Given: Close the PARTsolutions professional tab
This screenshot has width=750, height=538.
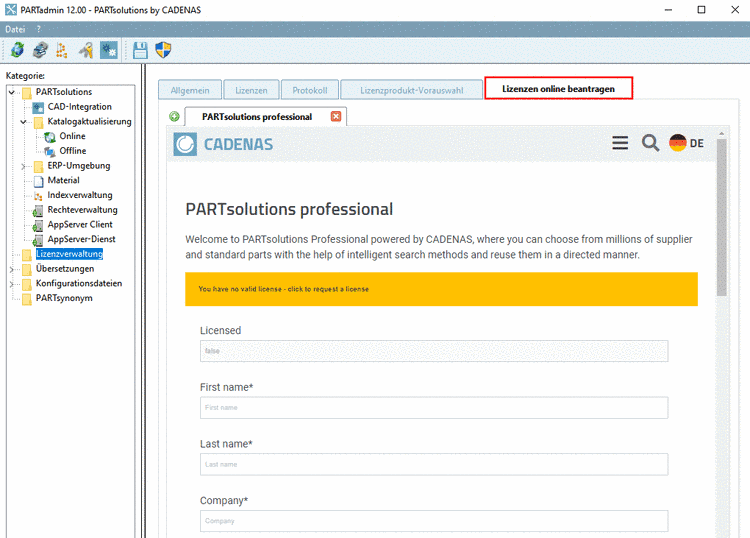Looking at the screenshot, I should coord(336,116).
